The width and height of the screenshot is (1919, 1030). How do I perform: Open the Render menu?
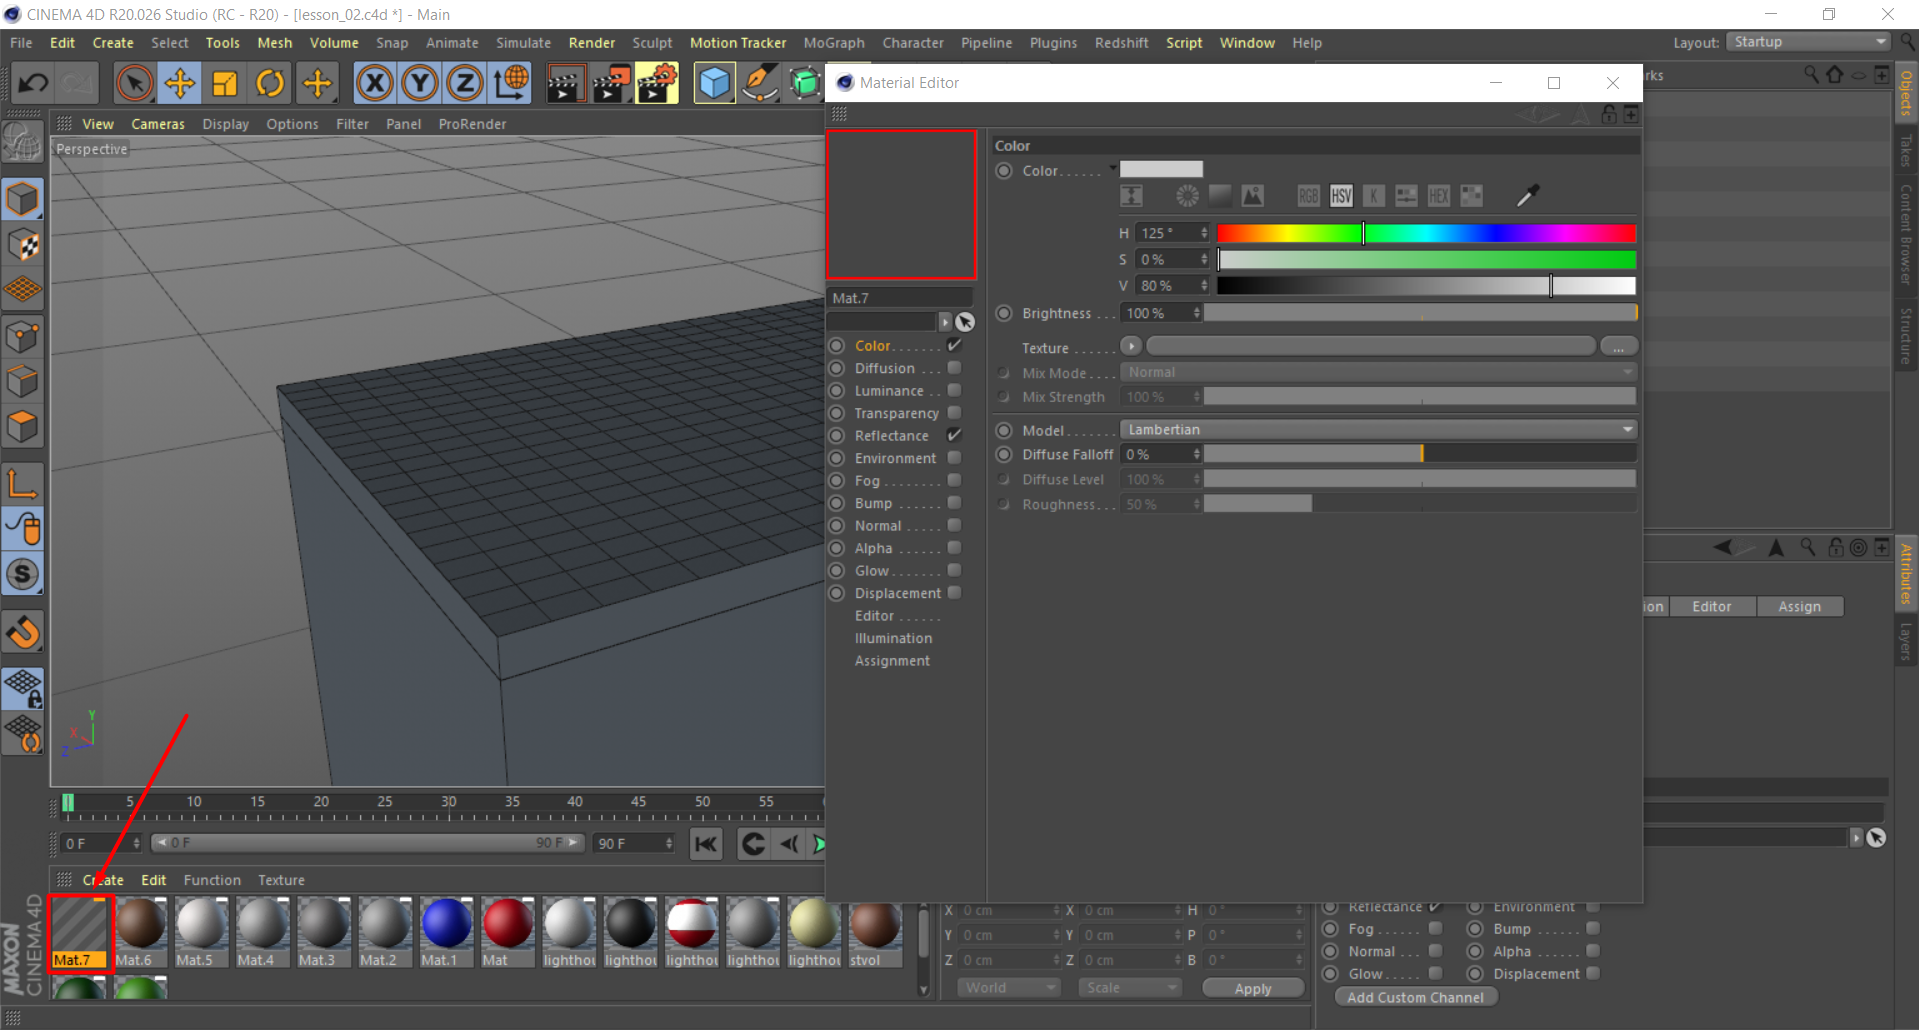pos(591,43)
